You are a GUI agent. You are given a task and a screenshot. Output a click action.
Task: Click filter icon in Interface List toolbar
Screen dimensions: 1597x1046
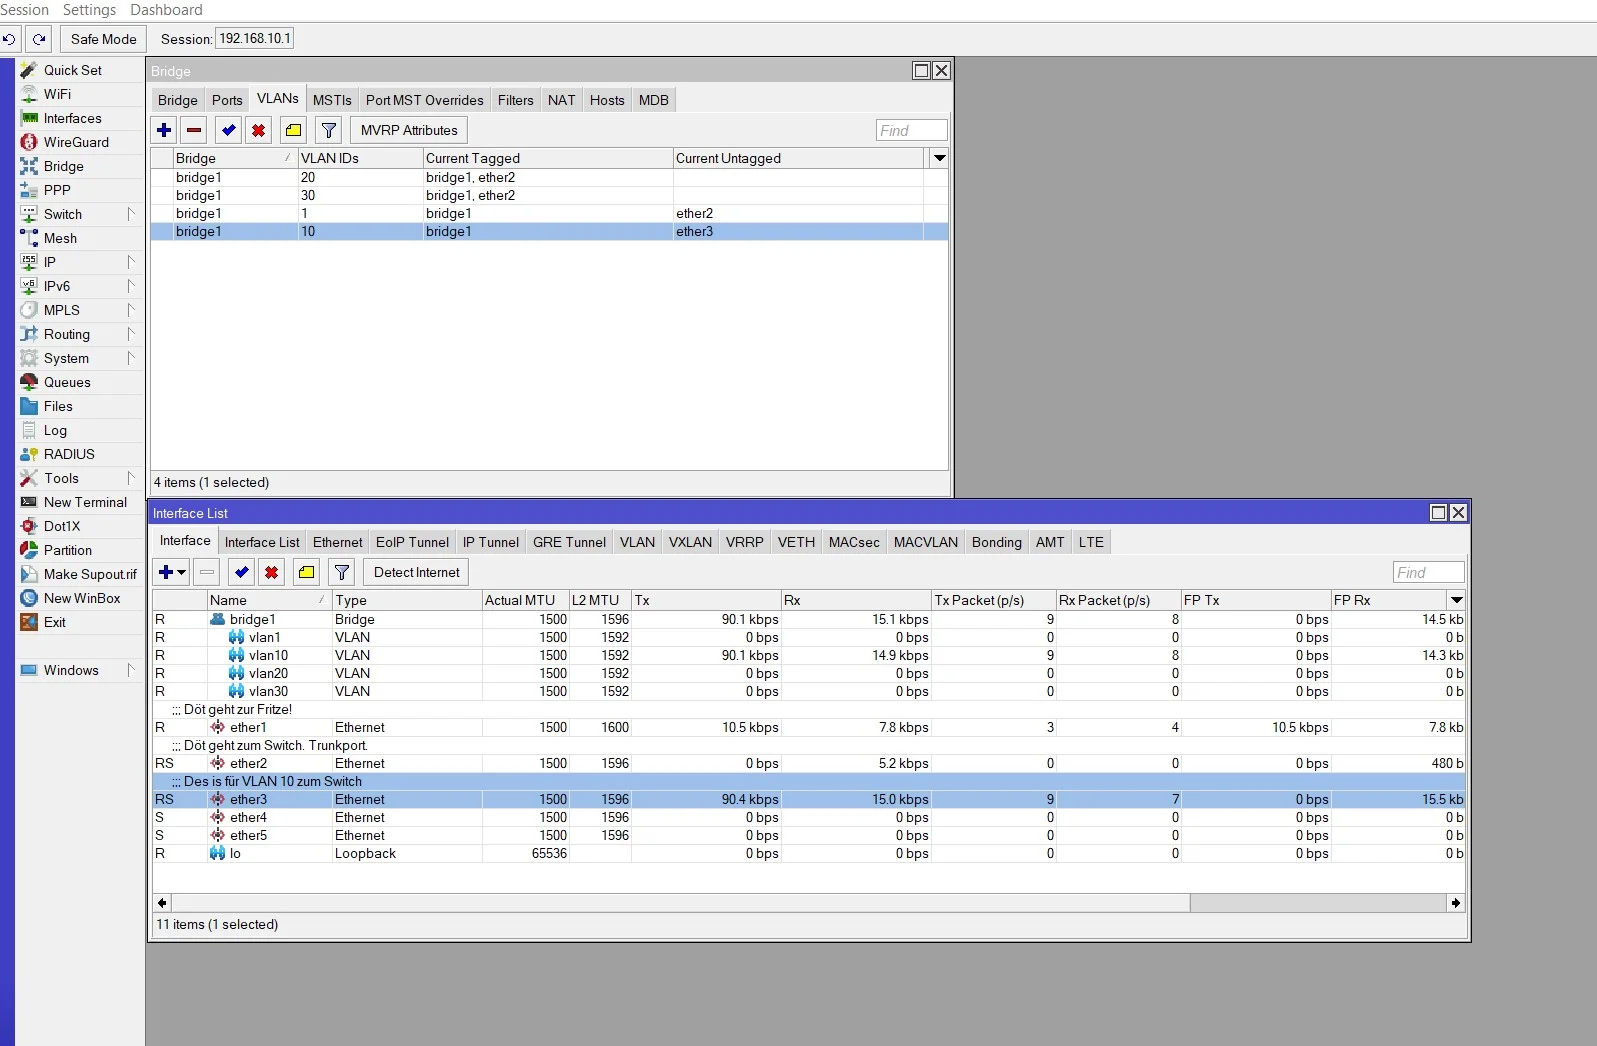pos(342,572)
